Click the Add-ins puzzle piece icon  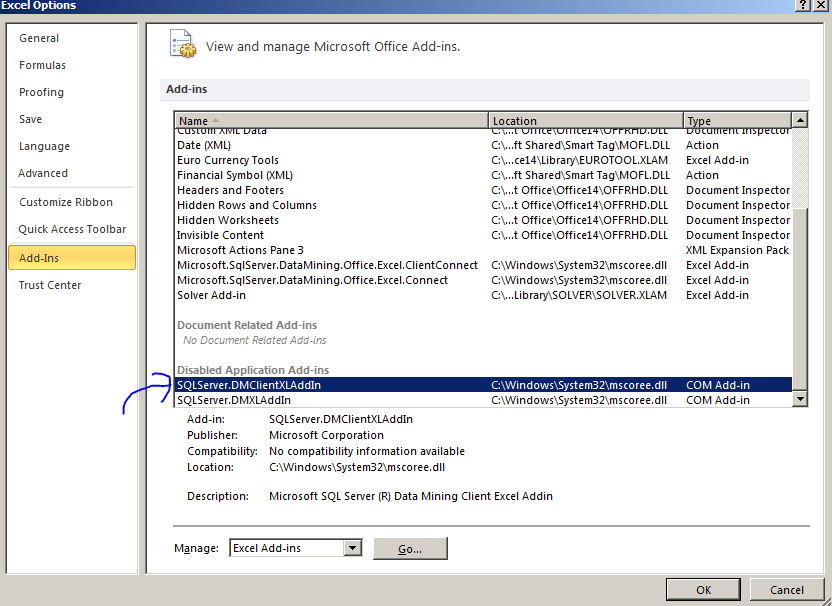(182, 44)
